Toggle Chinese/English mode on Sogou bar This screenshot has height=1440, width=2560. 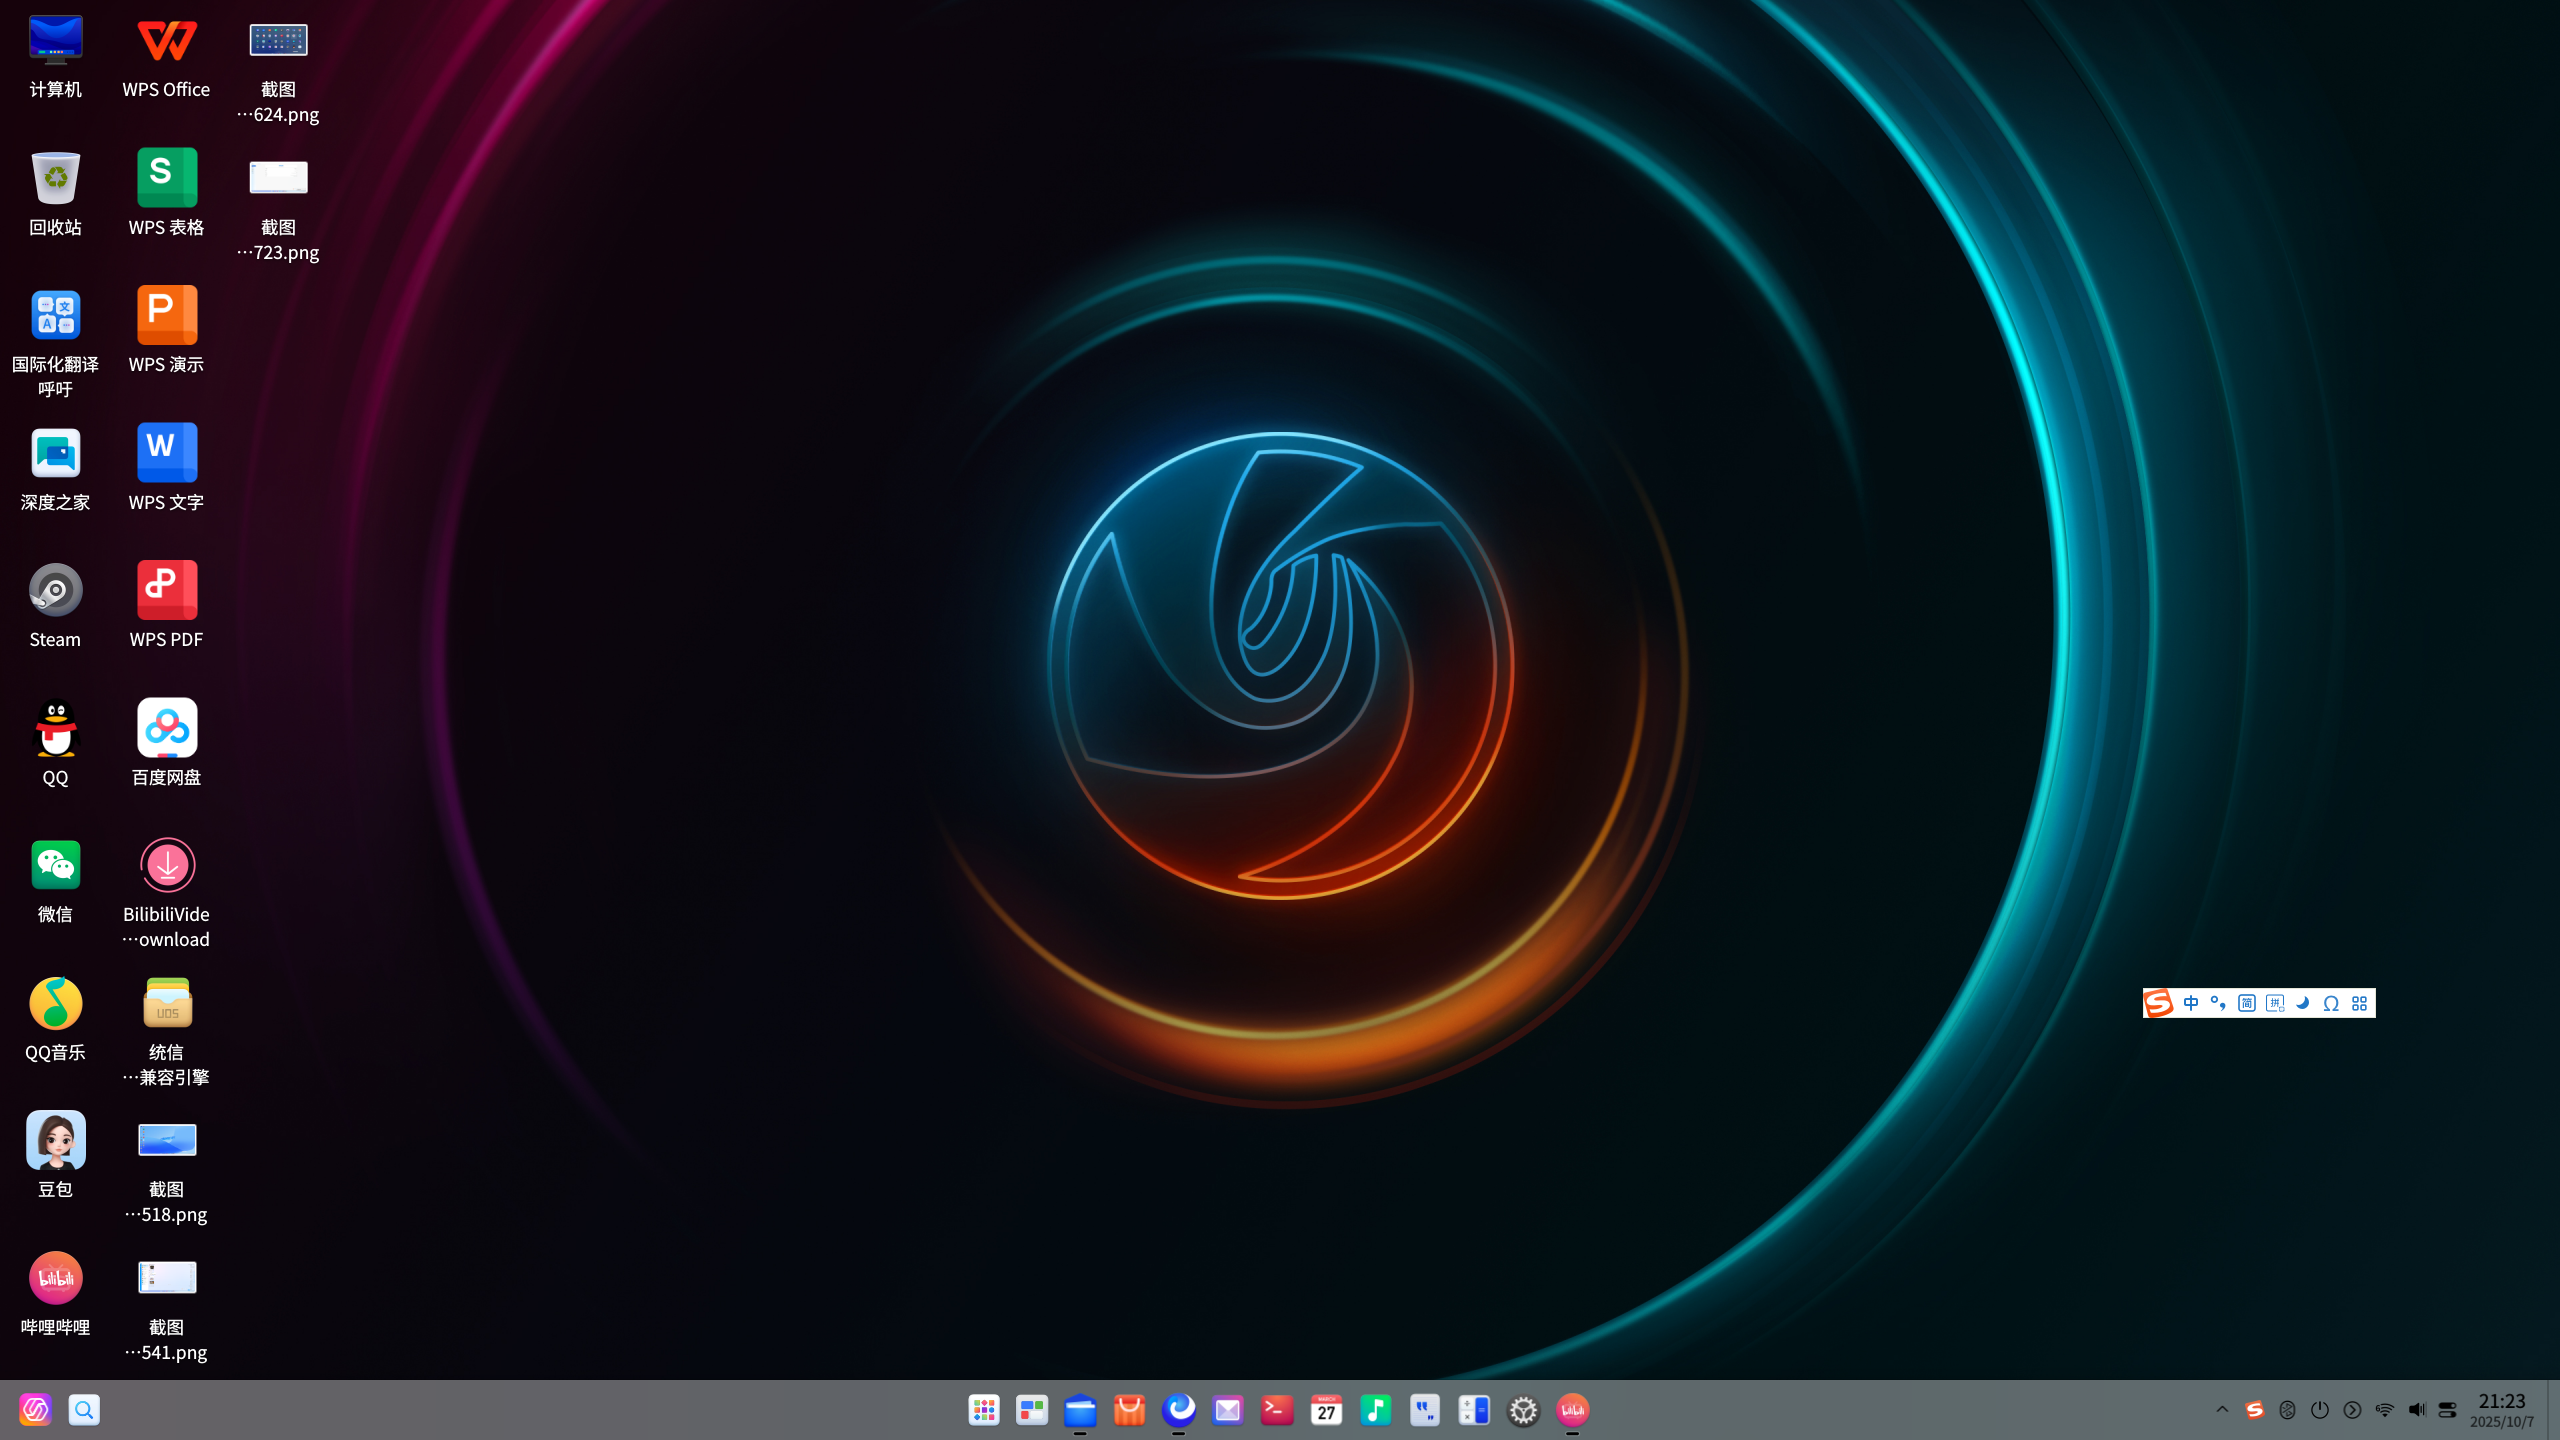coord(2191,1003)
